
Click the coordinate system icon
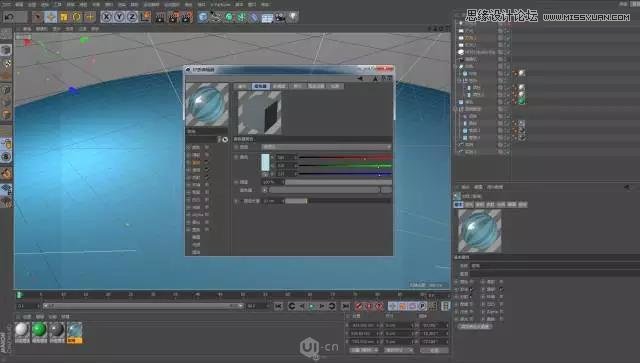coord(145,17)
